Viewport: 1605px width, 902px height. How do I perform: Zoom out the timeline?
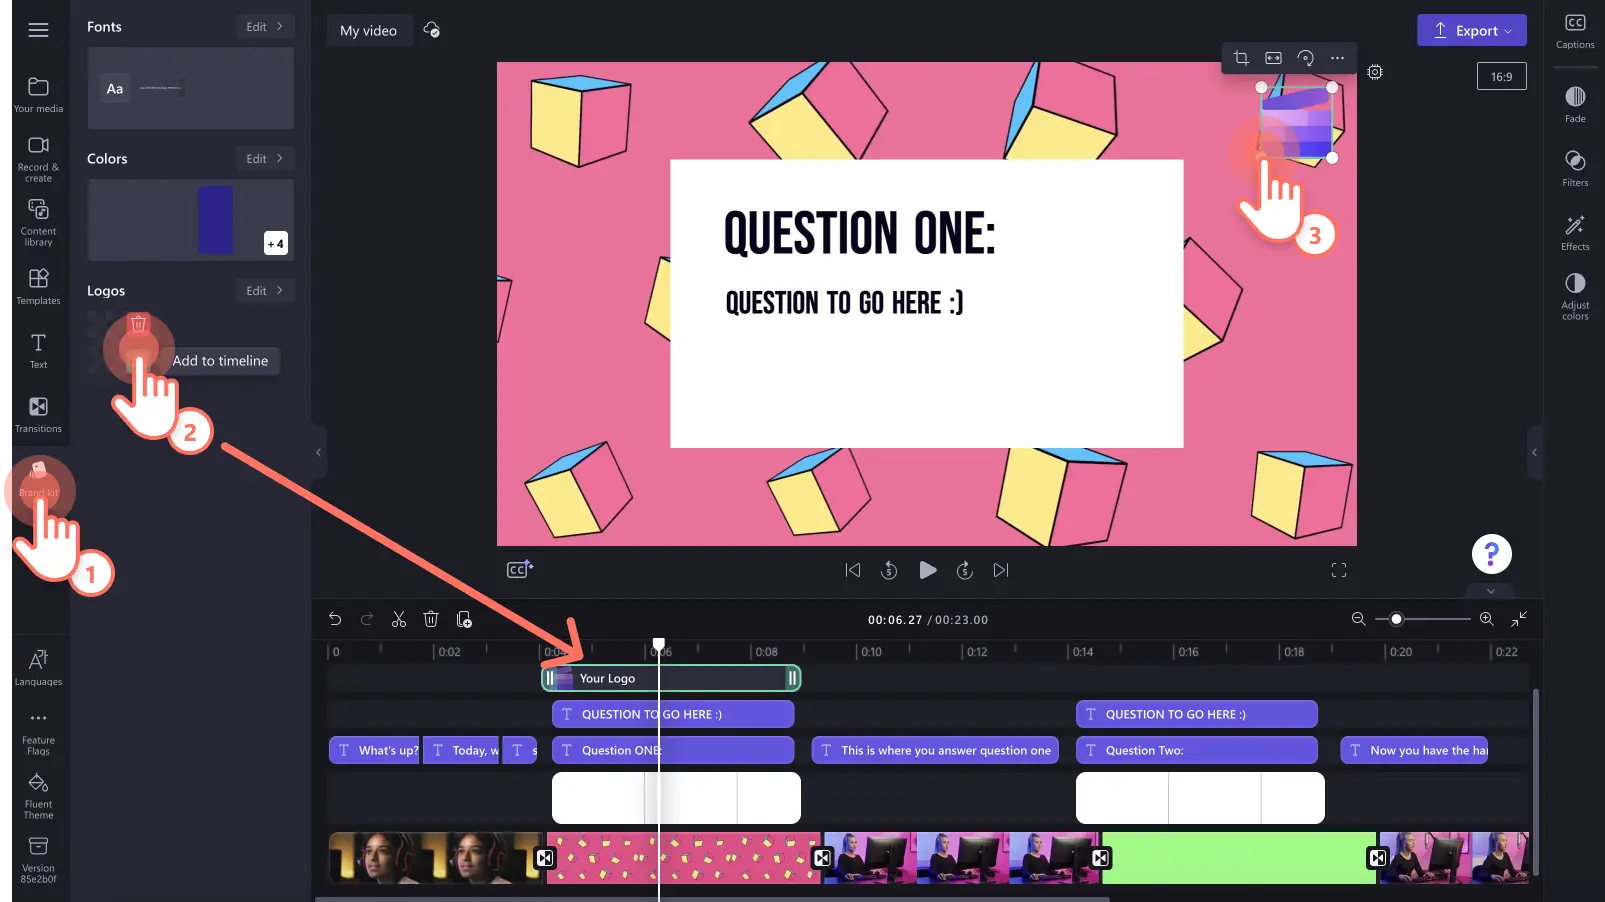click(x=1358, y=619)
